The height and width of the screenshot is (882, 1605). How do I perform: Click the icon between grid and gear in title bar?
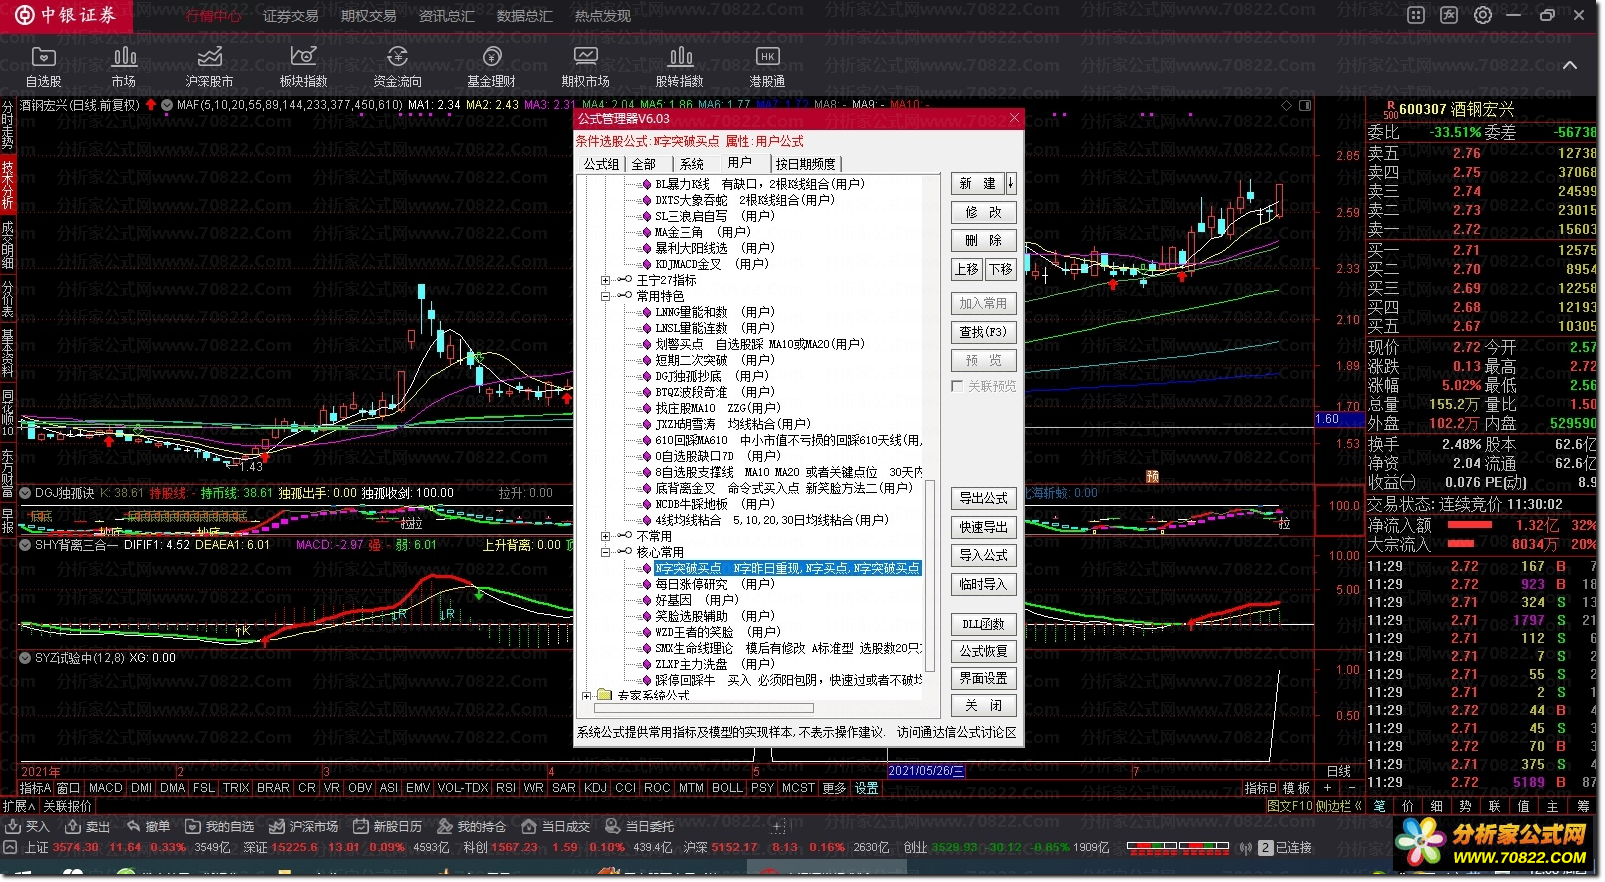click(x=1449, y=15)
